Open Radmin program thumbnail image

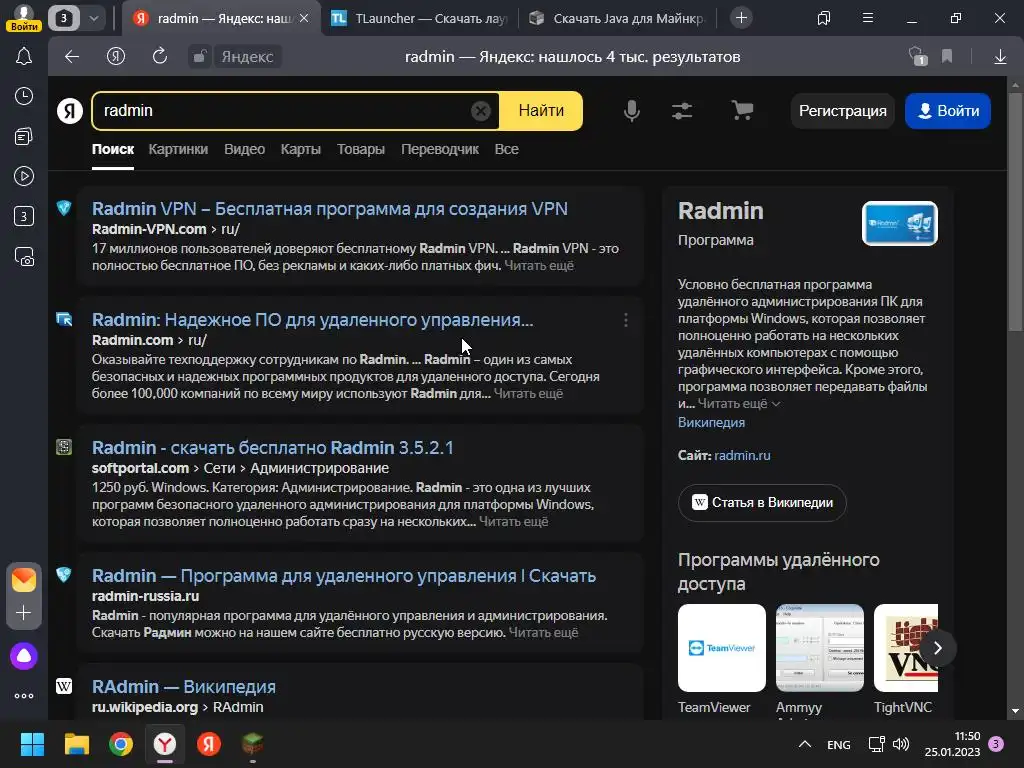[899, 223]
